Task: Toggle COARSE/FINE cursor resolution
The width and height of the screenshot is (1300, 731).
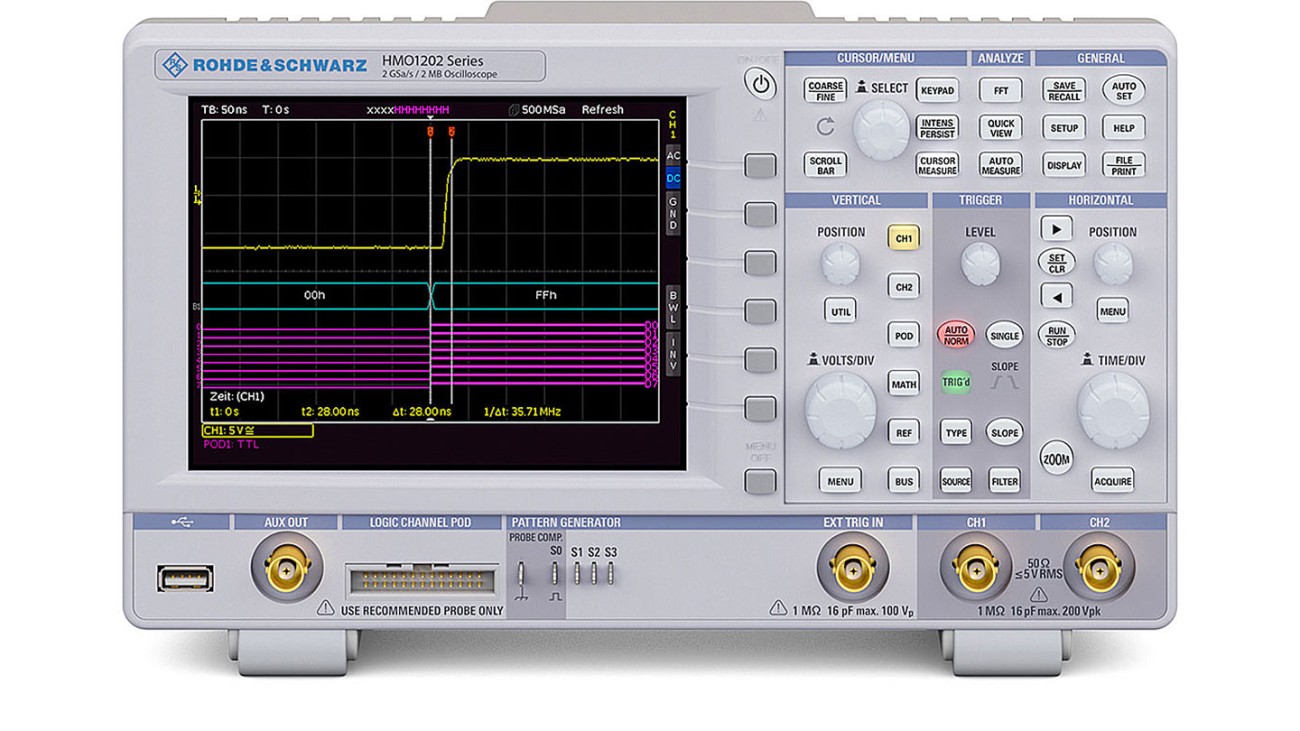Action: pyautogui.click(x=824, y=90)
